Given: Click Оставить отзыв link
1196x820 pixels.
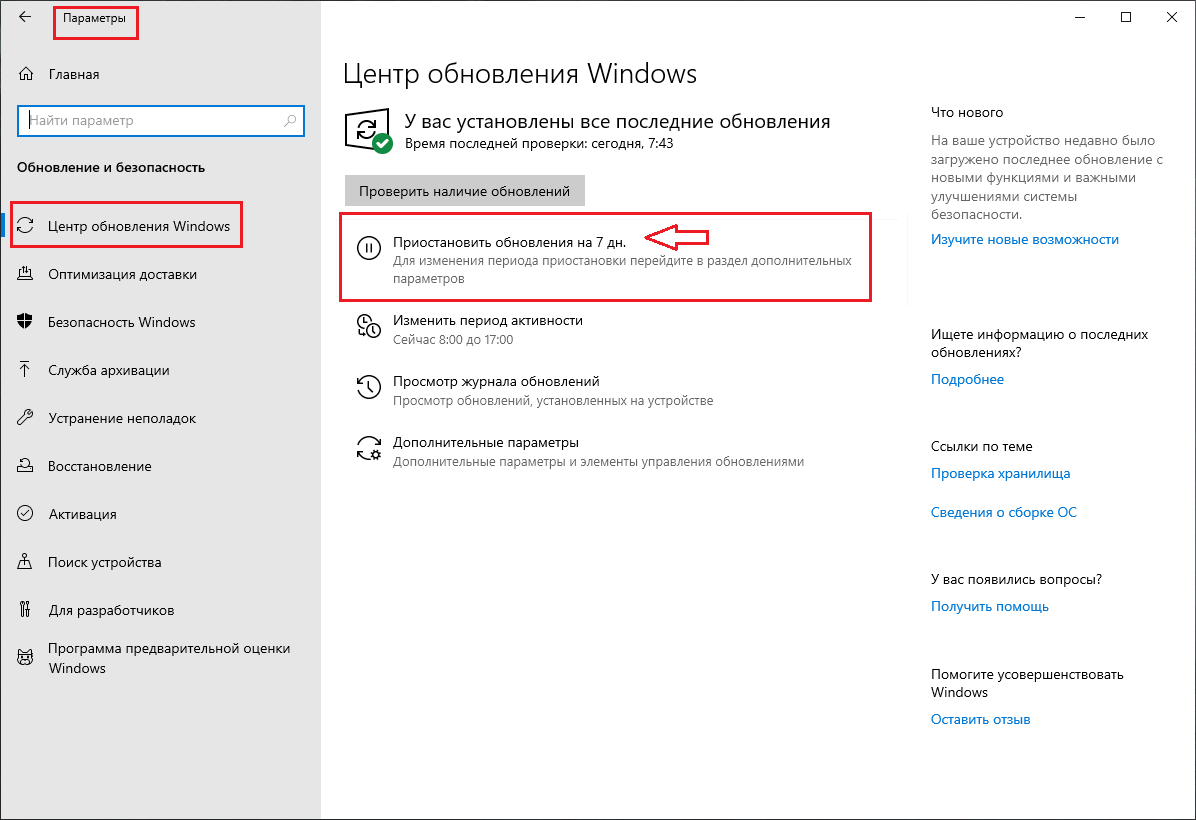Looking at the screenshot, I should click(980, 720).
